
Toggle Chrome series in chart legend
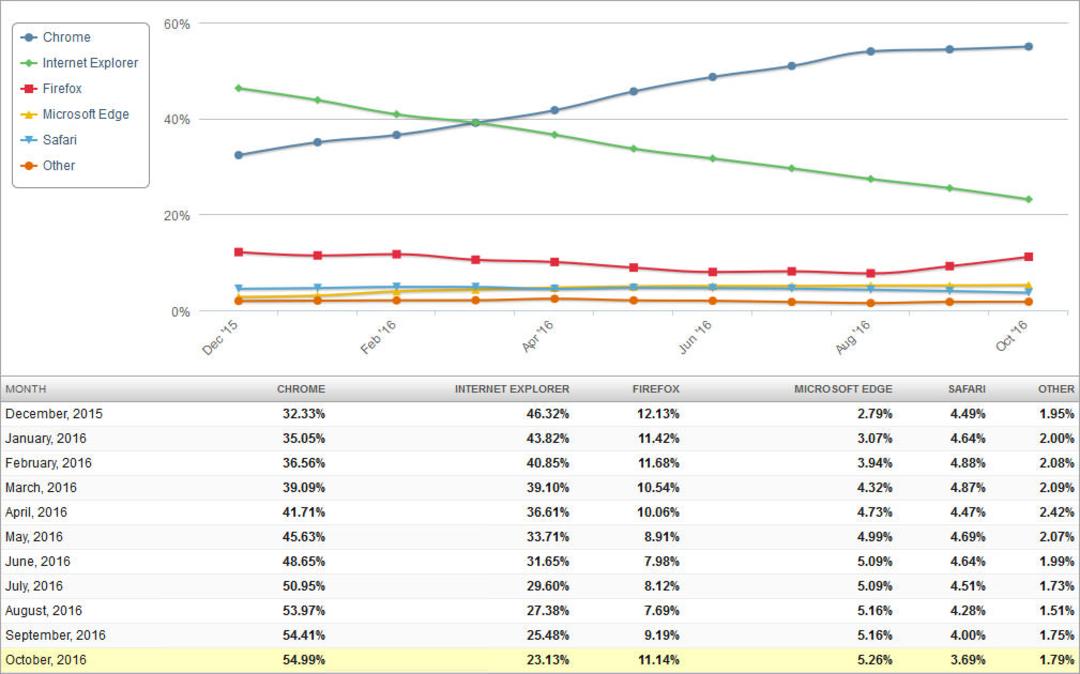tap(56, 37)
